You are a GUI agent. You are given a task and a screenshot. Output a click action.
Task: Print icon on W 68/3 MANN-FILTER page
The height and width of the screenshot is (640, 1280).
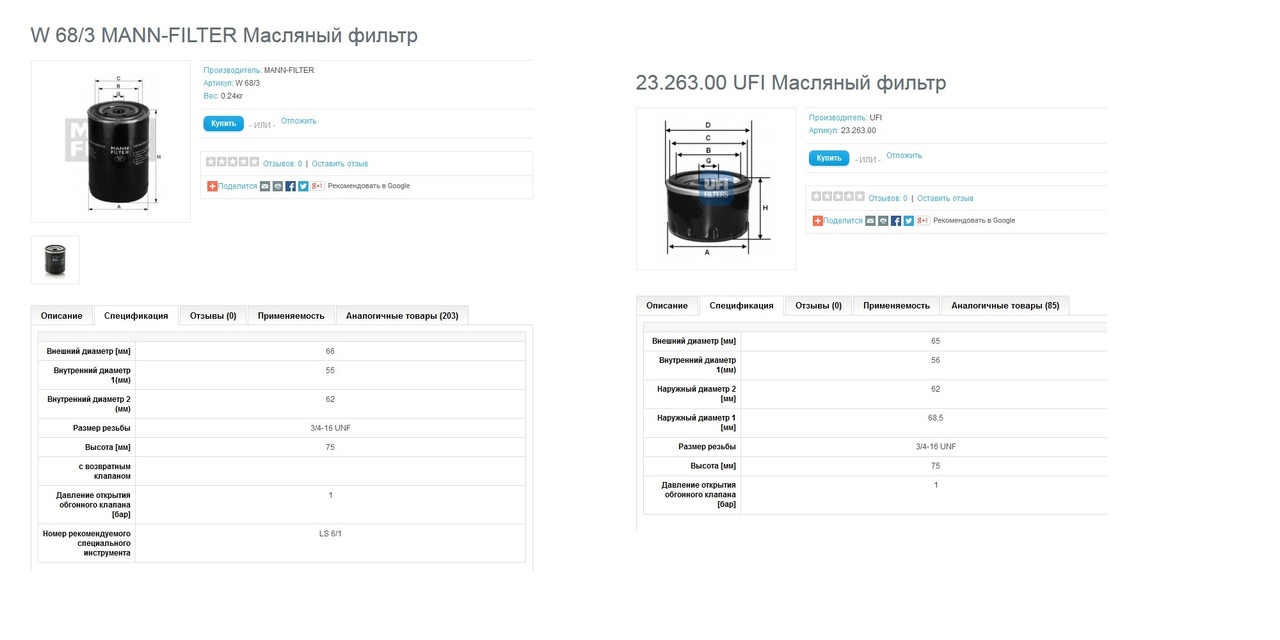(x=278, y=186)
